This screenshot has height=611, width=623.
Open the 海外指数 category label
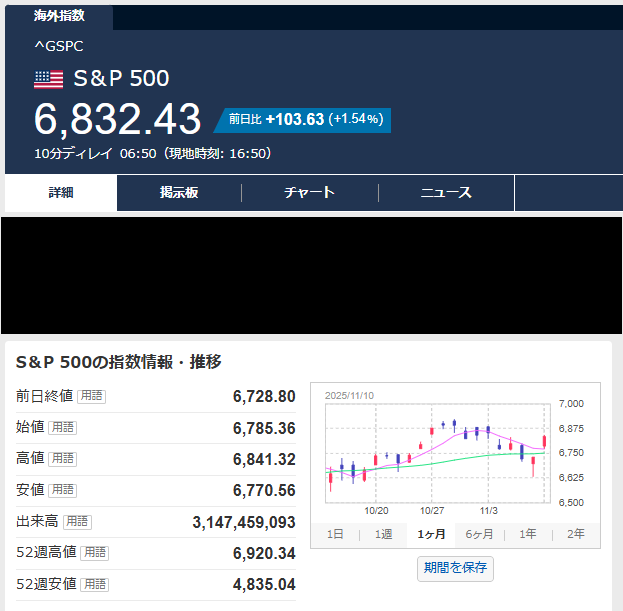[59, 16]
